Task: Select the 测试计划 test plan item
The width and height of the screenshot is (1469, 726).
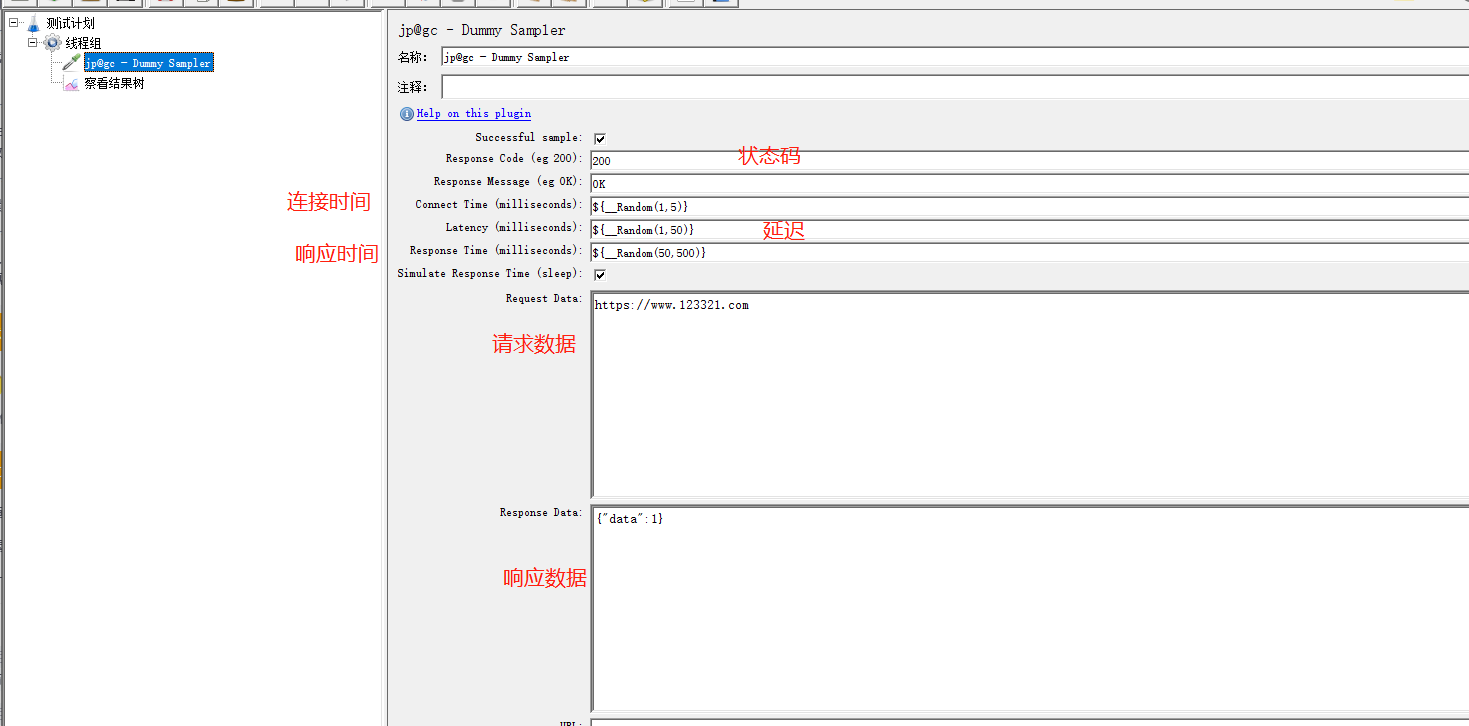Action: 70,23
